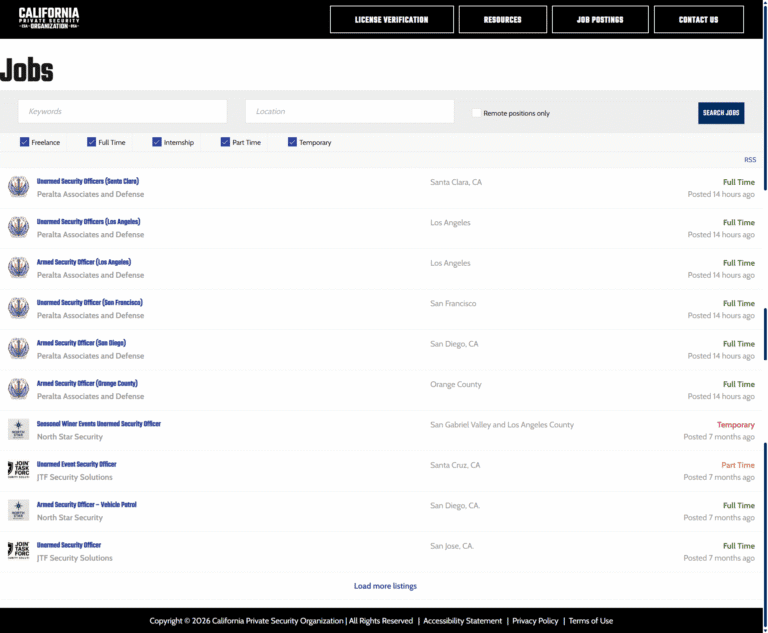Open Unarmed Security Officers (Los Angeles) listing
The image size is (768, 633).
tap(89, 221)
